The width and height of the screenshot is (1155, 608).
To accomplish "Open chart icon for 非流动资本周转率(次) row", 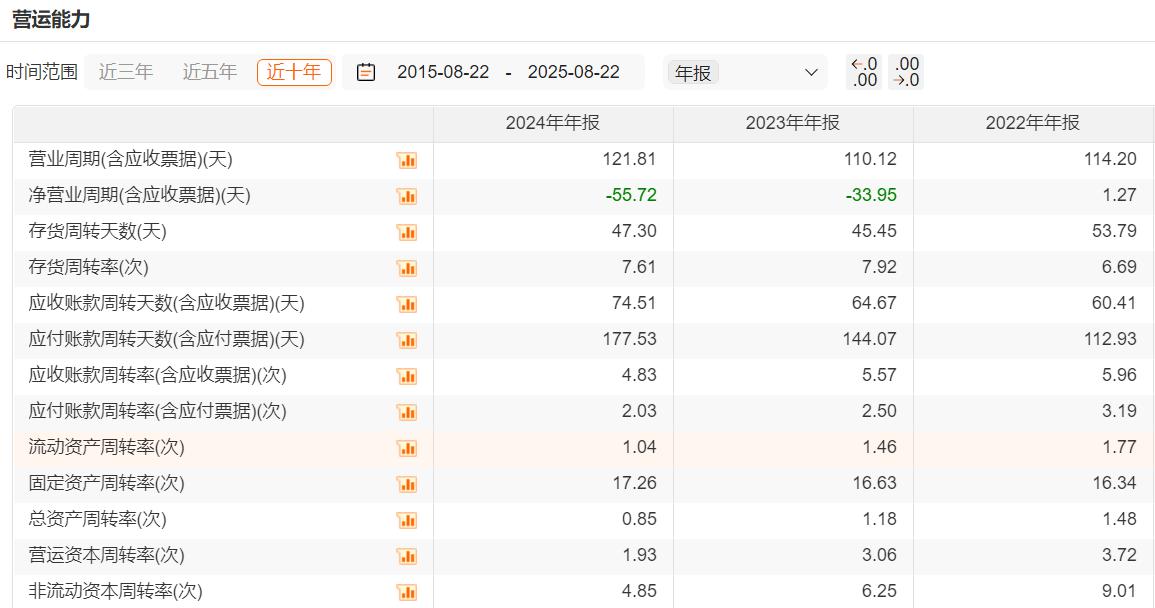I will (407, 592).
